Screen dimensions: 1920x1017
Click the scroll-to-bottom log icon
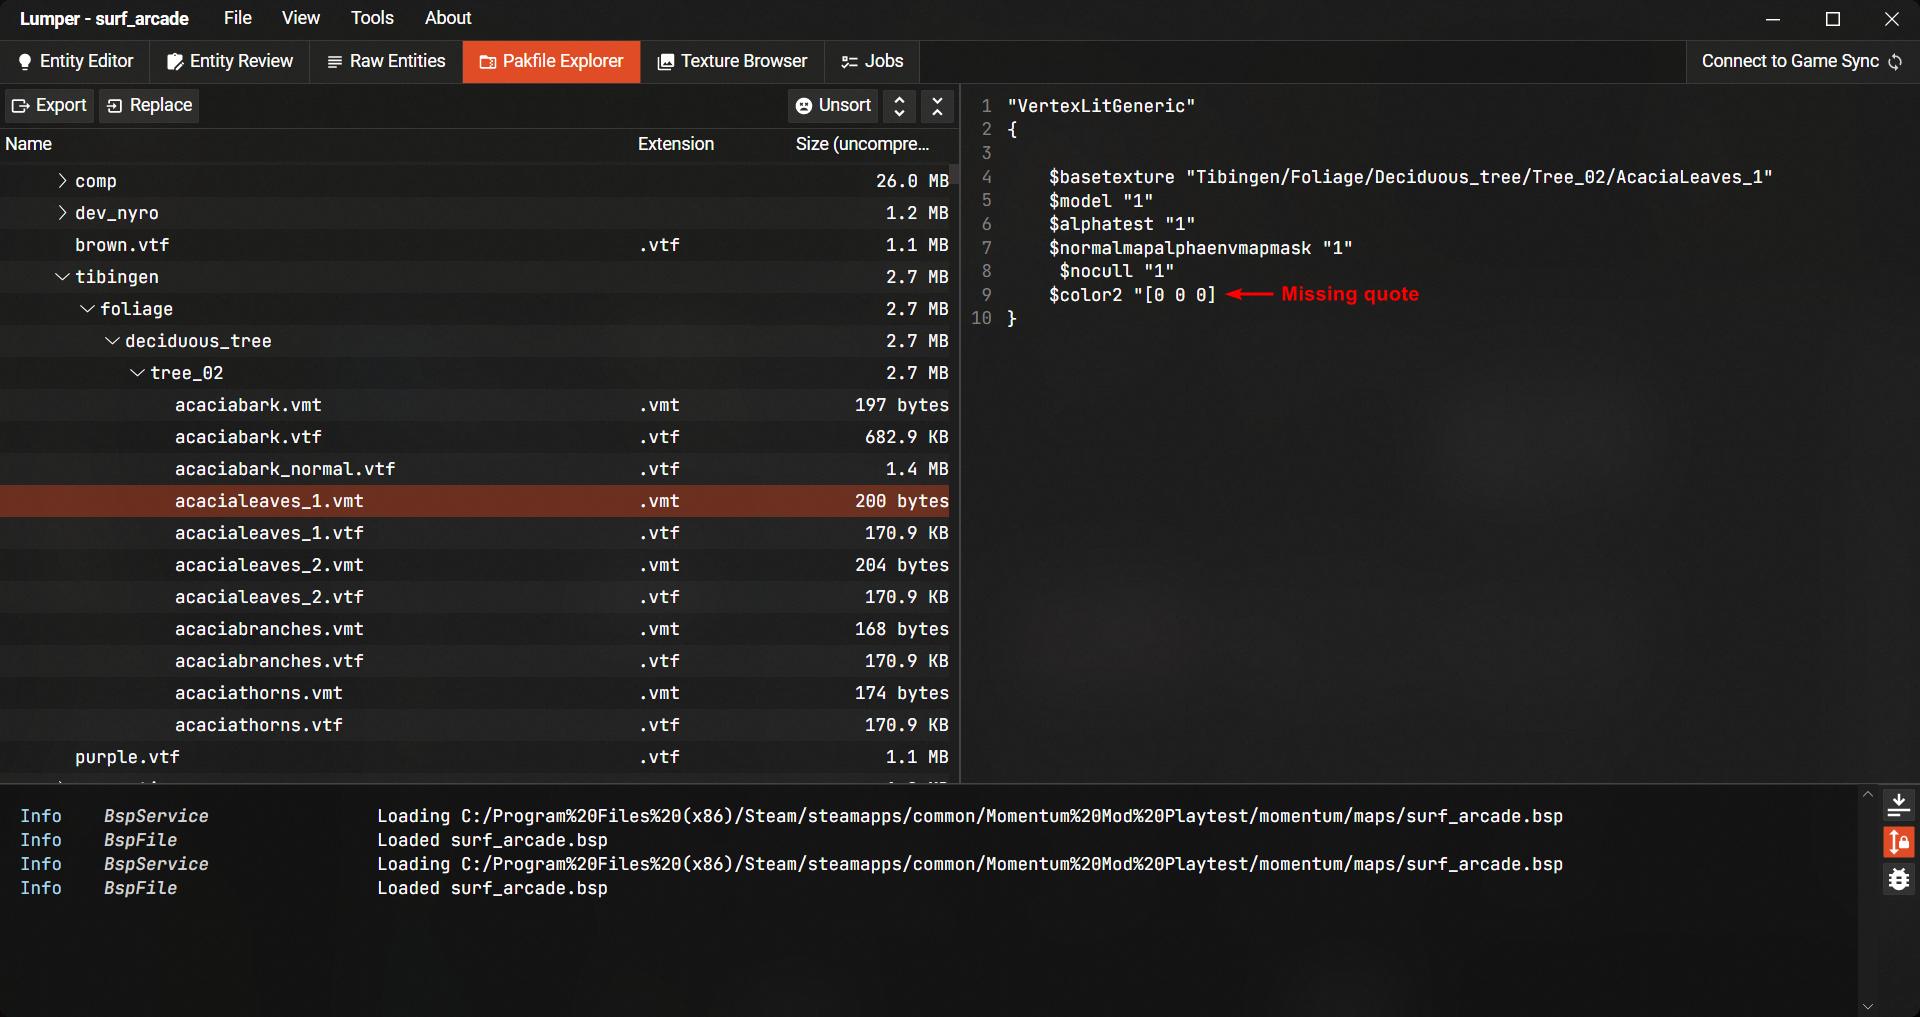pyautogui.click(x=1898, y=804)
